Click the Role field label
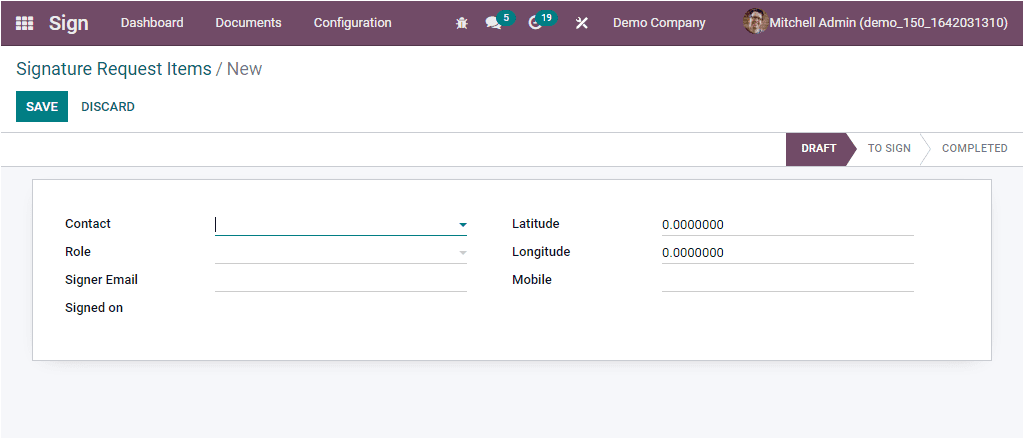The width and height of the screenshot is (1024, 439). coord(78,252)
